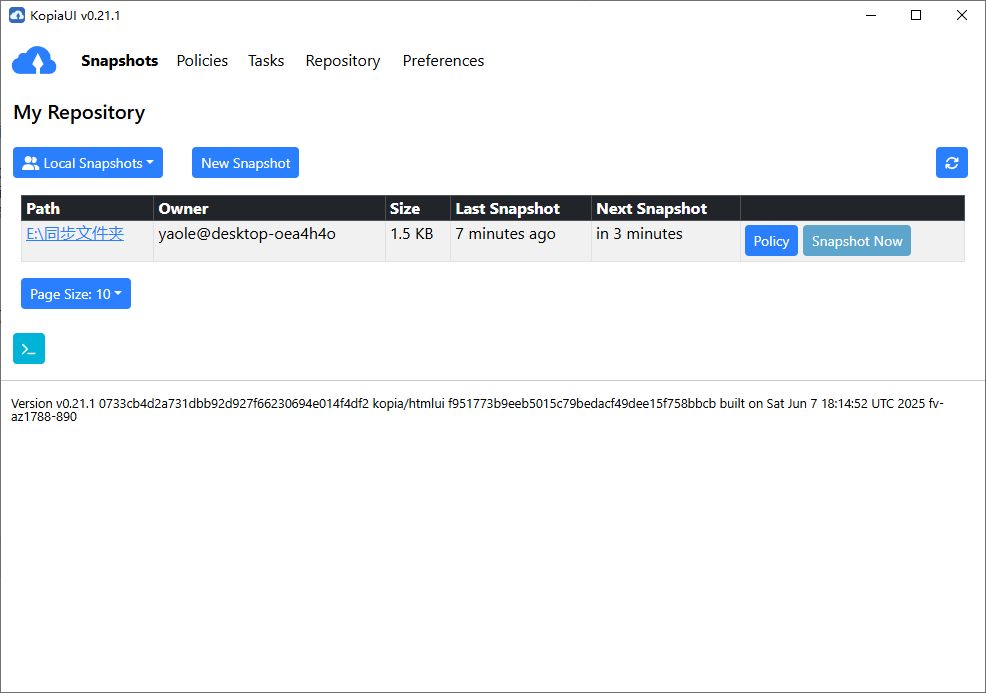The height and width of the screenshot is (693, 986).
Task: Click the New Snapshot button
Action: (245, 163)
